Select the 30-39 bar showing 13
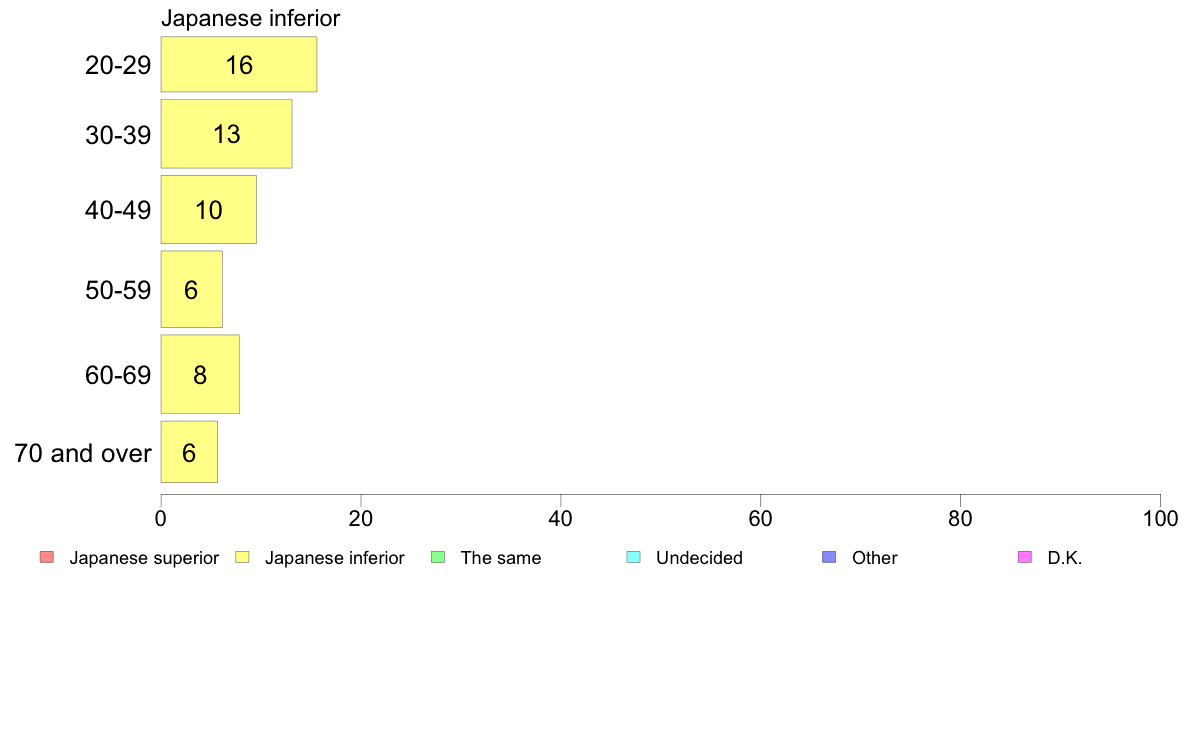The height and width of the screenshot is (736, 1188). [x=226, y=134]
